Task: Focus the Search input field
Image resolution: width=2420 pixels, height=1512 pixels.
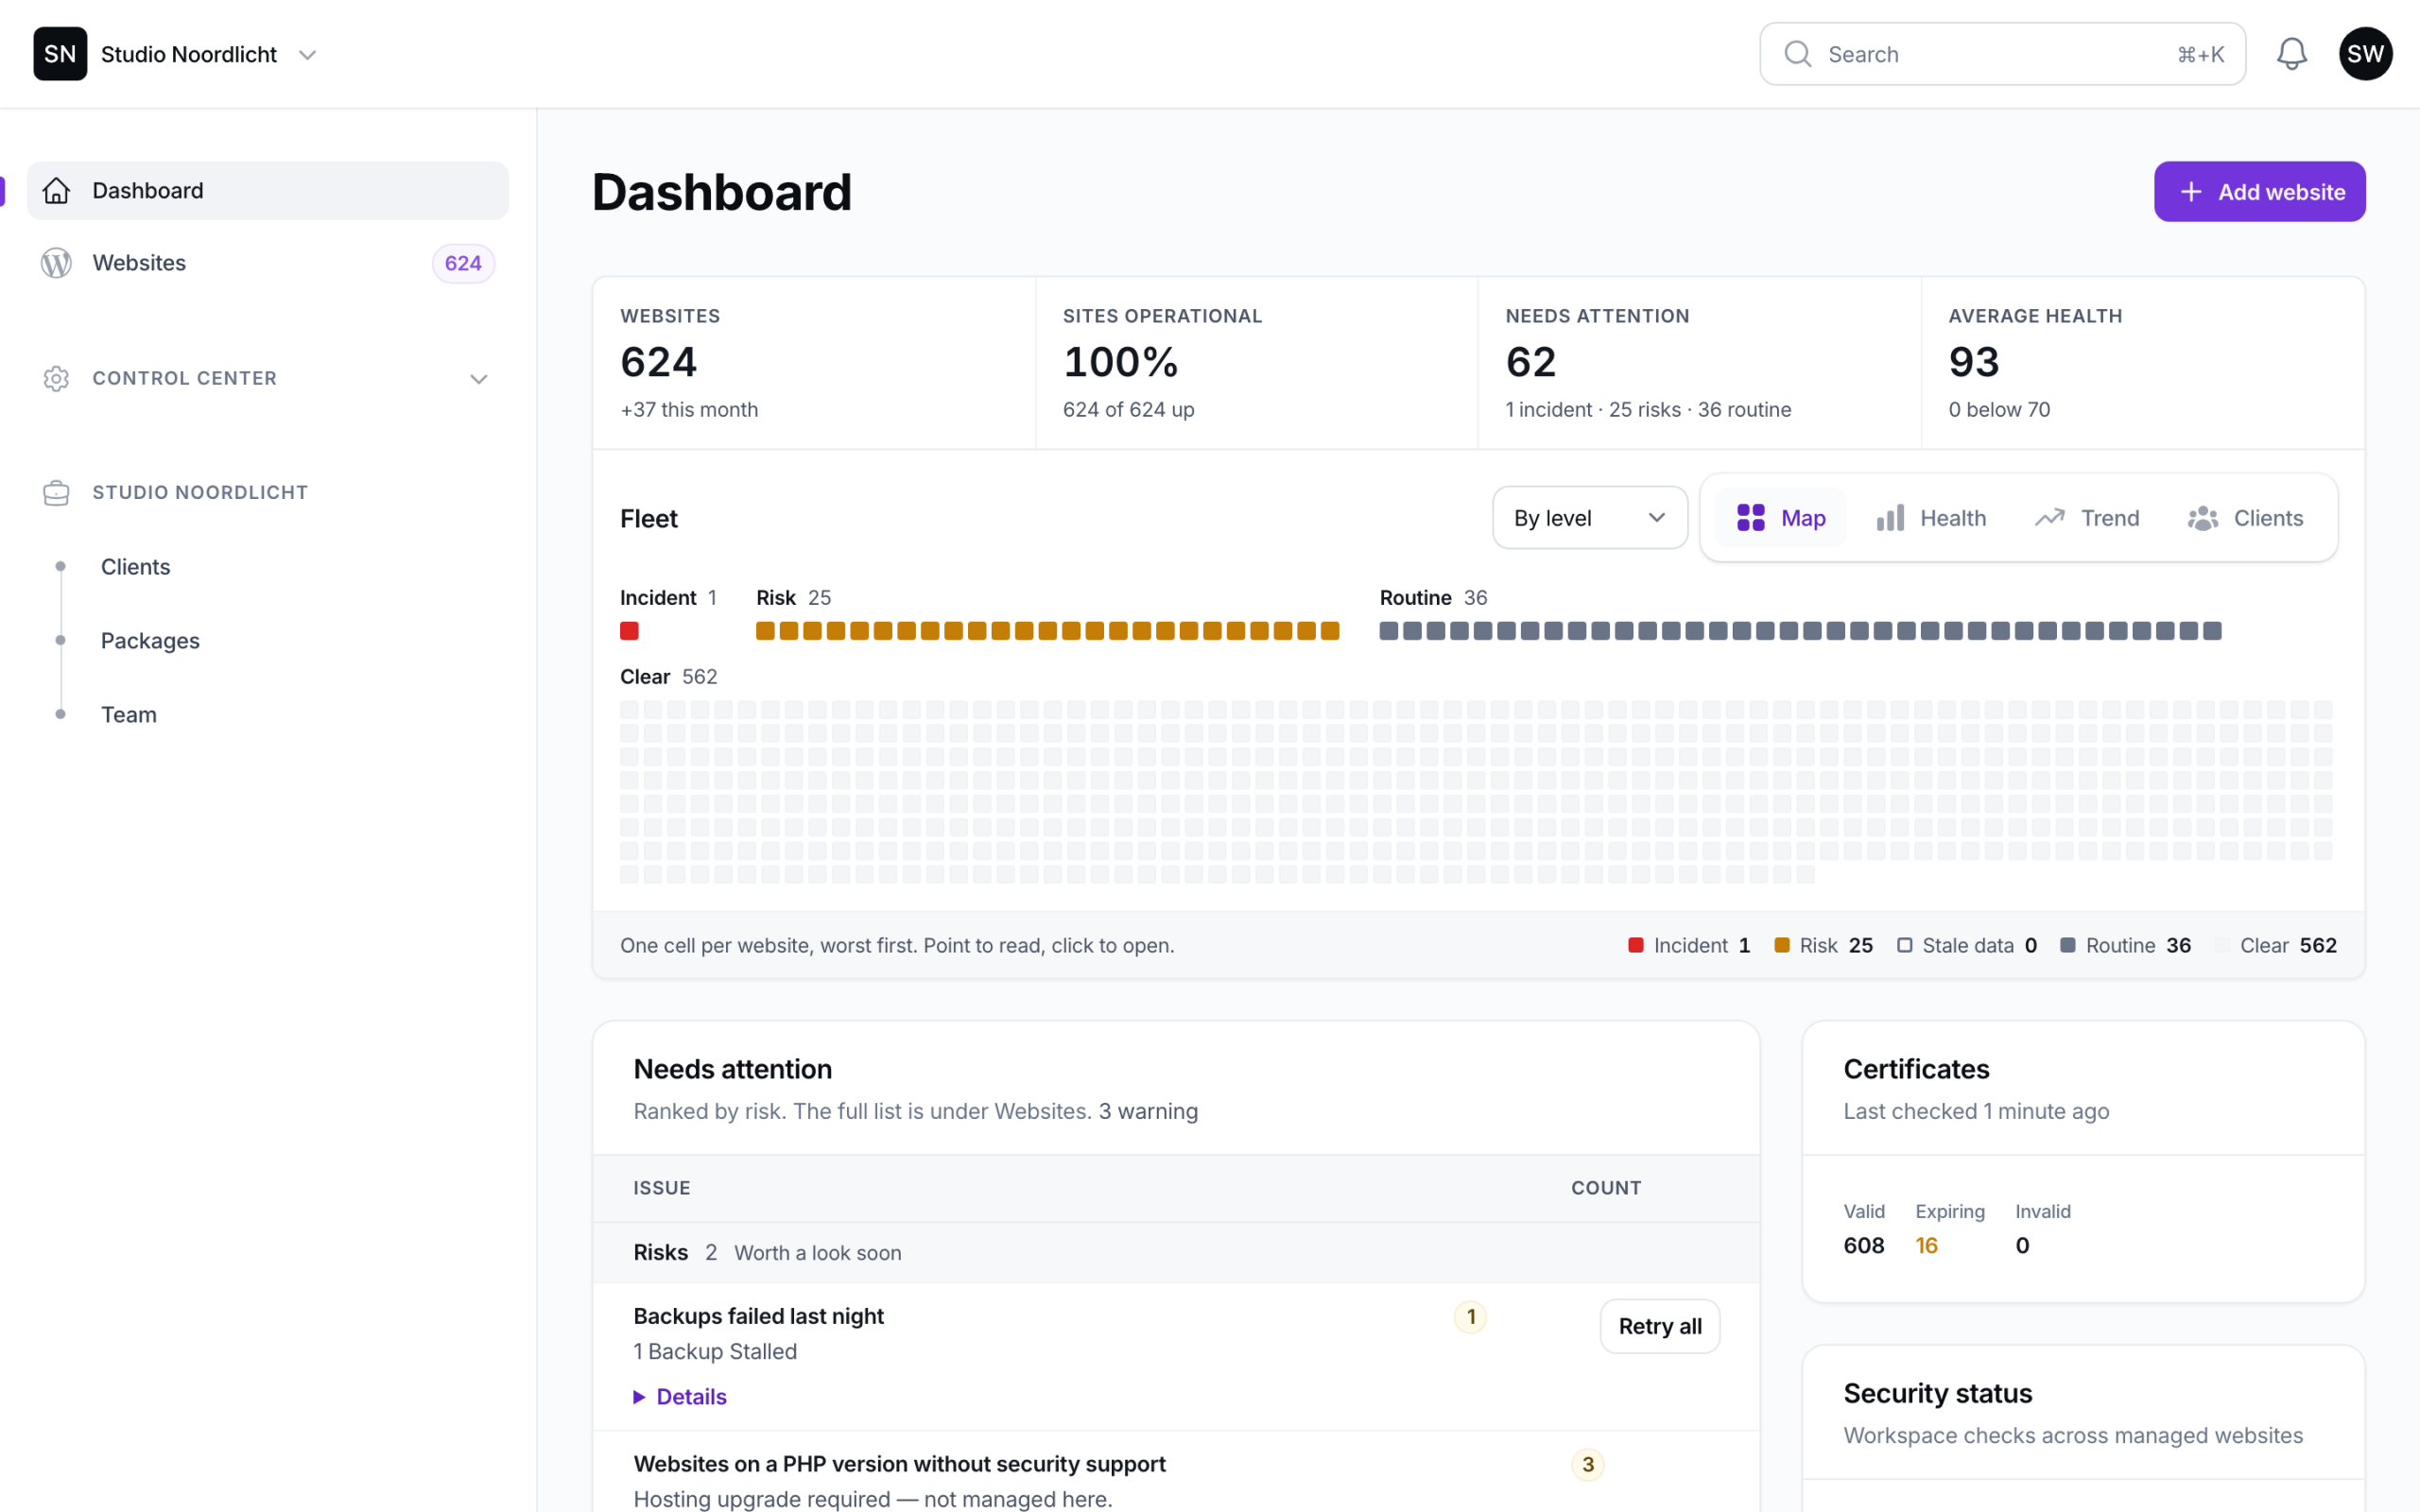Action: click(x=2002, y=54)
